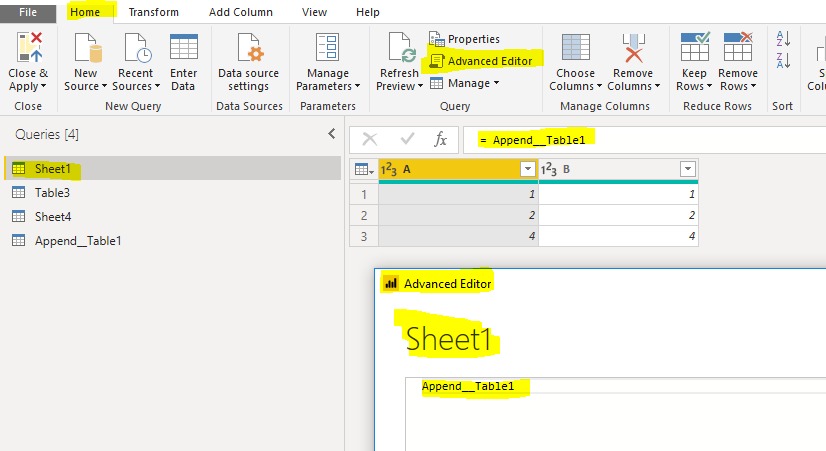Select the Table3 query
The height and width of the screenshot is (451, 826).
click(173, 193)
